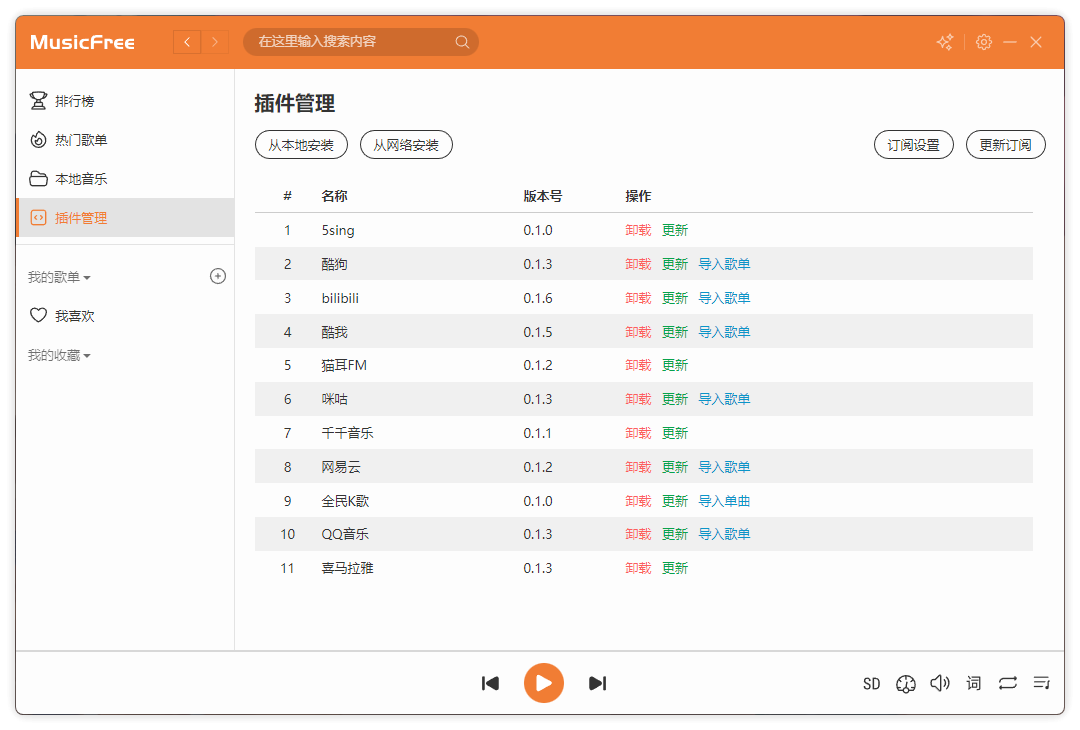Expand the 我的收藏 section
This screenshot has width=1080, height=730.
pos(59,355)
